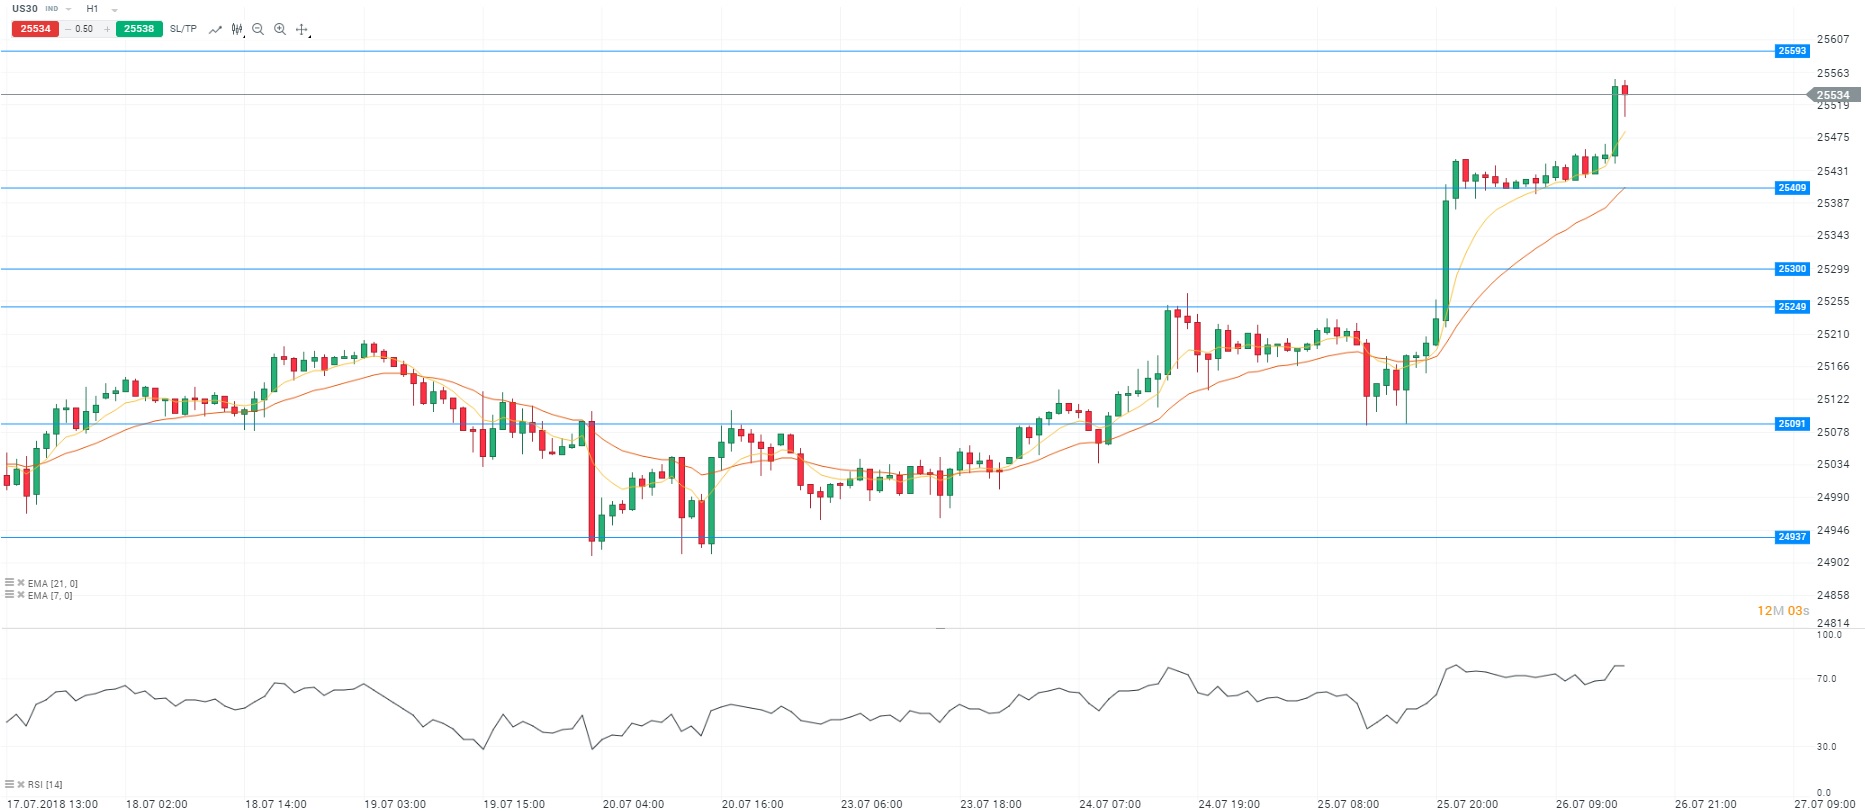Open settings menu for RSI [14]

point(9,785)
